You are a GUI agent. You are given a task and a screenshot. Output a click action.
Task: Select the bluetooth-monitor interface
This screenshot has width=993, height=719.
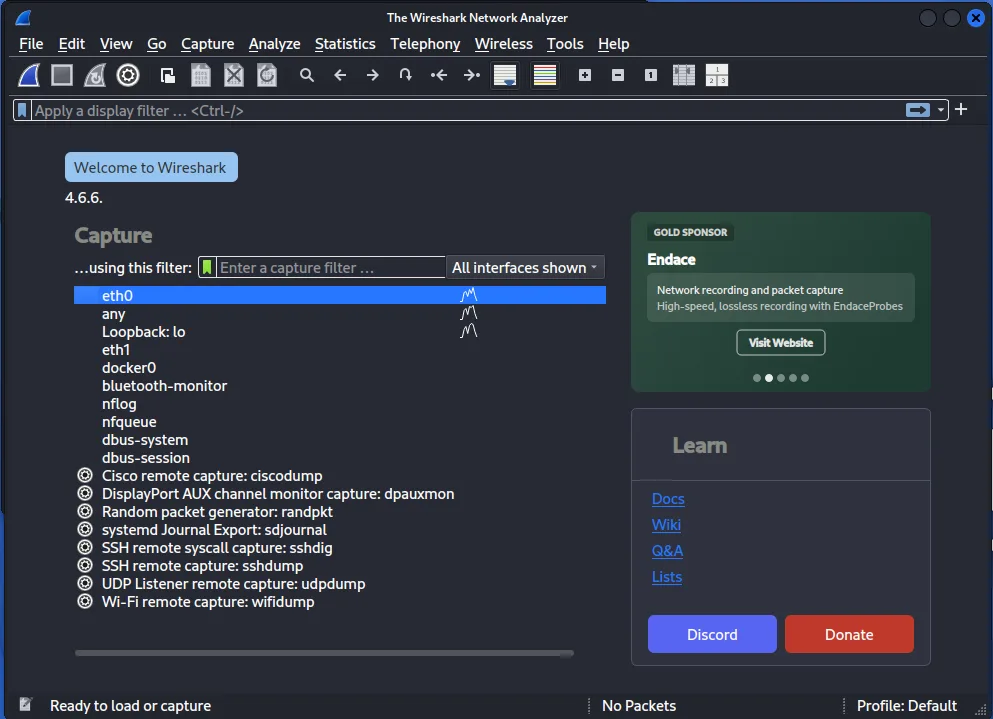tap(339, 386)
